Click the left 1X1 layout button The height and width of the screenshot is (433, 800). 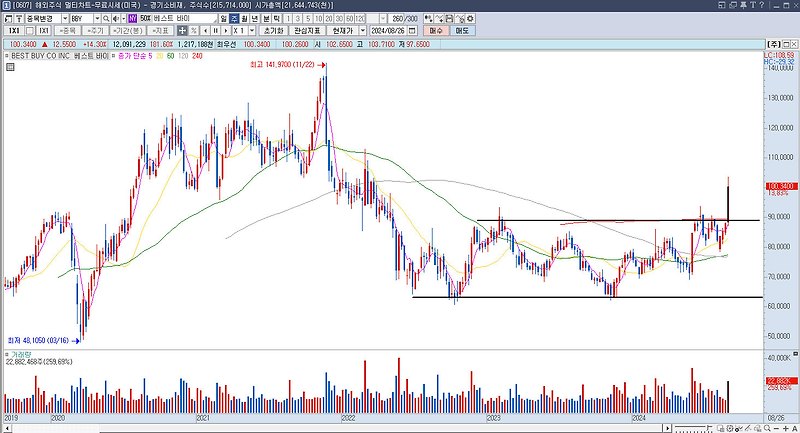pos(14,31)
